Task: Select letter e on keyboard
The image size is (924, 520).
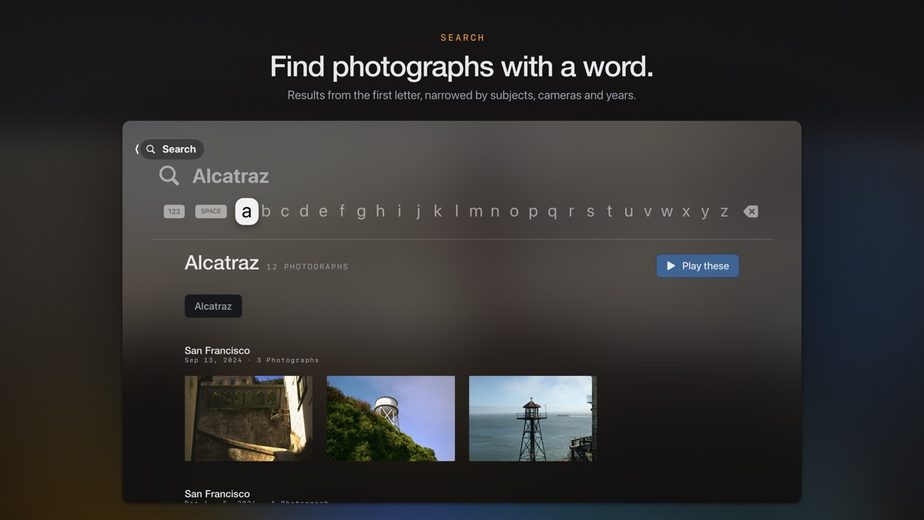Action: pos(323,211)
